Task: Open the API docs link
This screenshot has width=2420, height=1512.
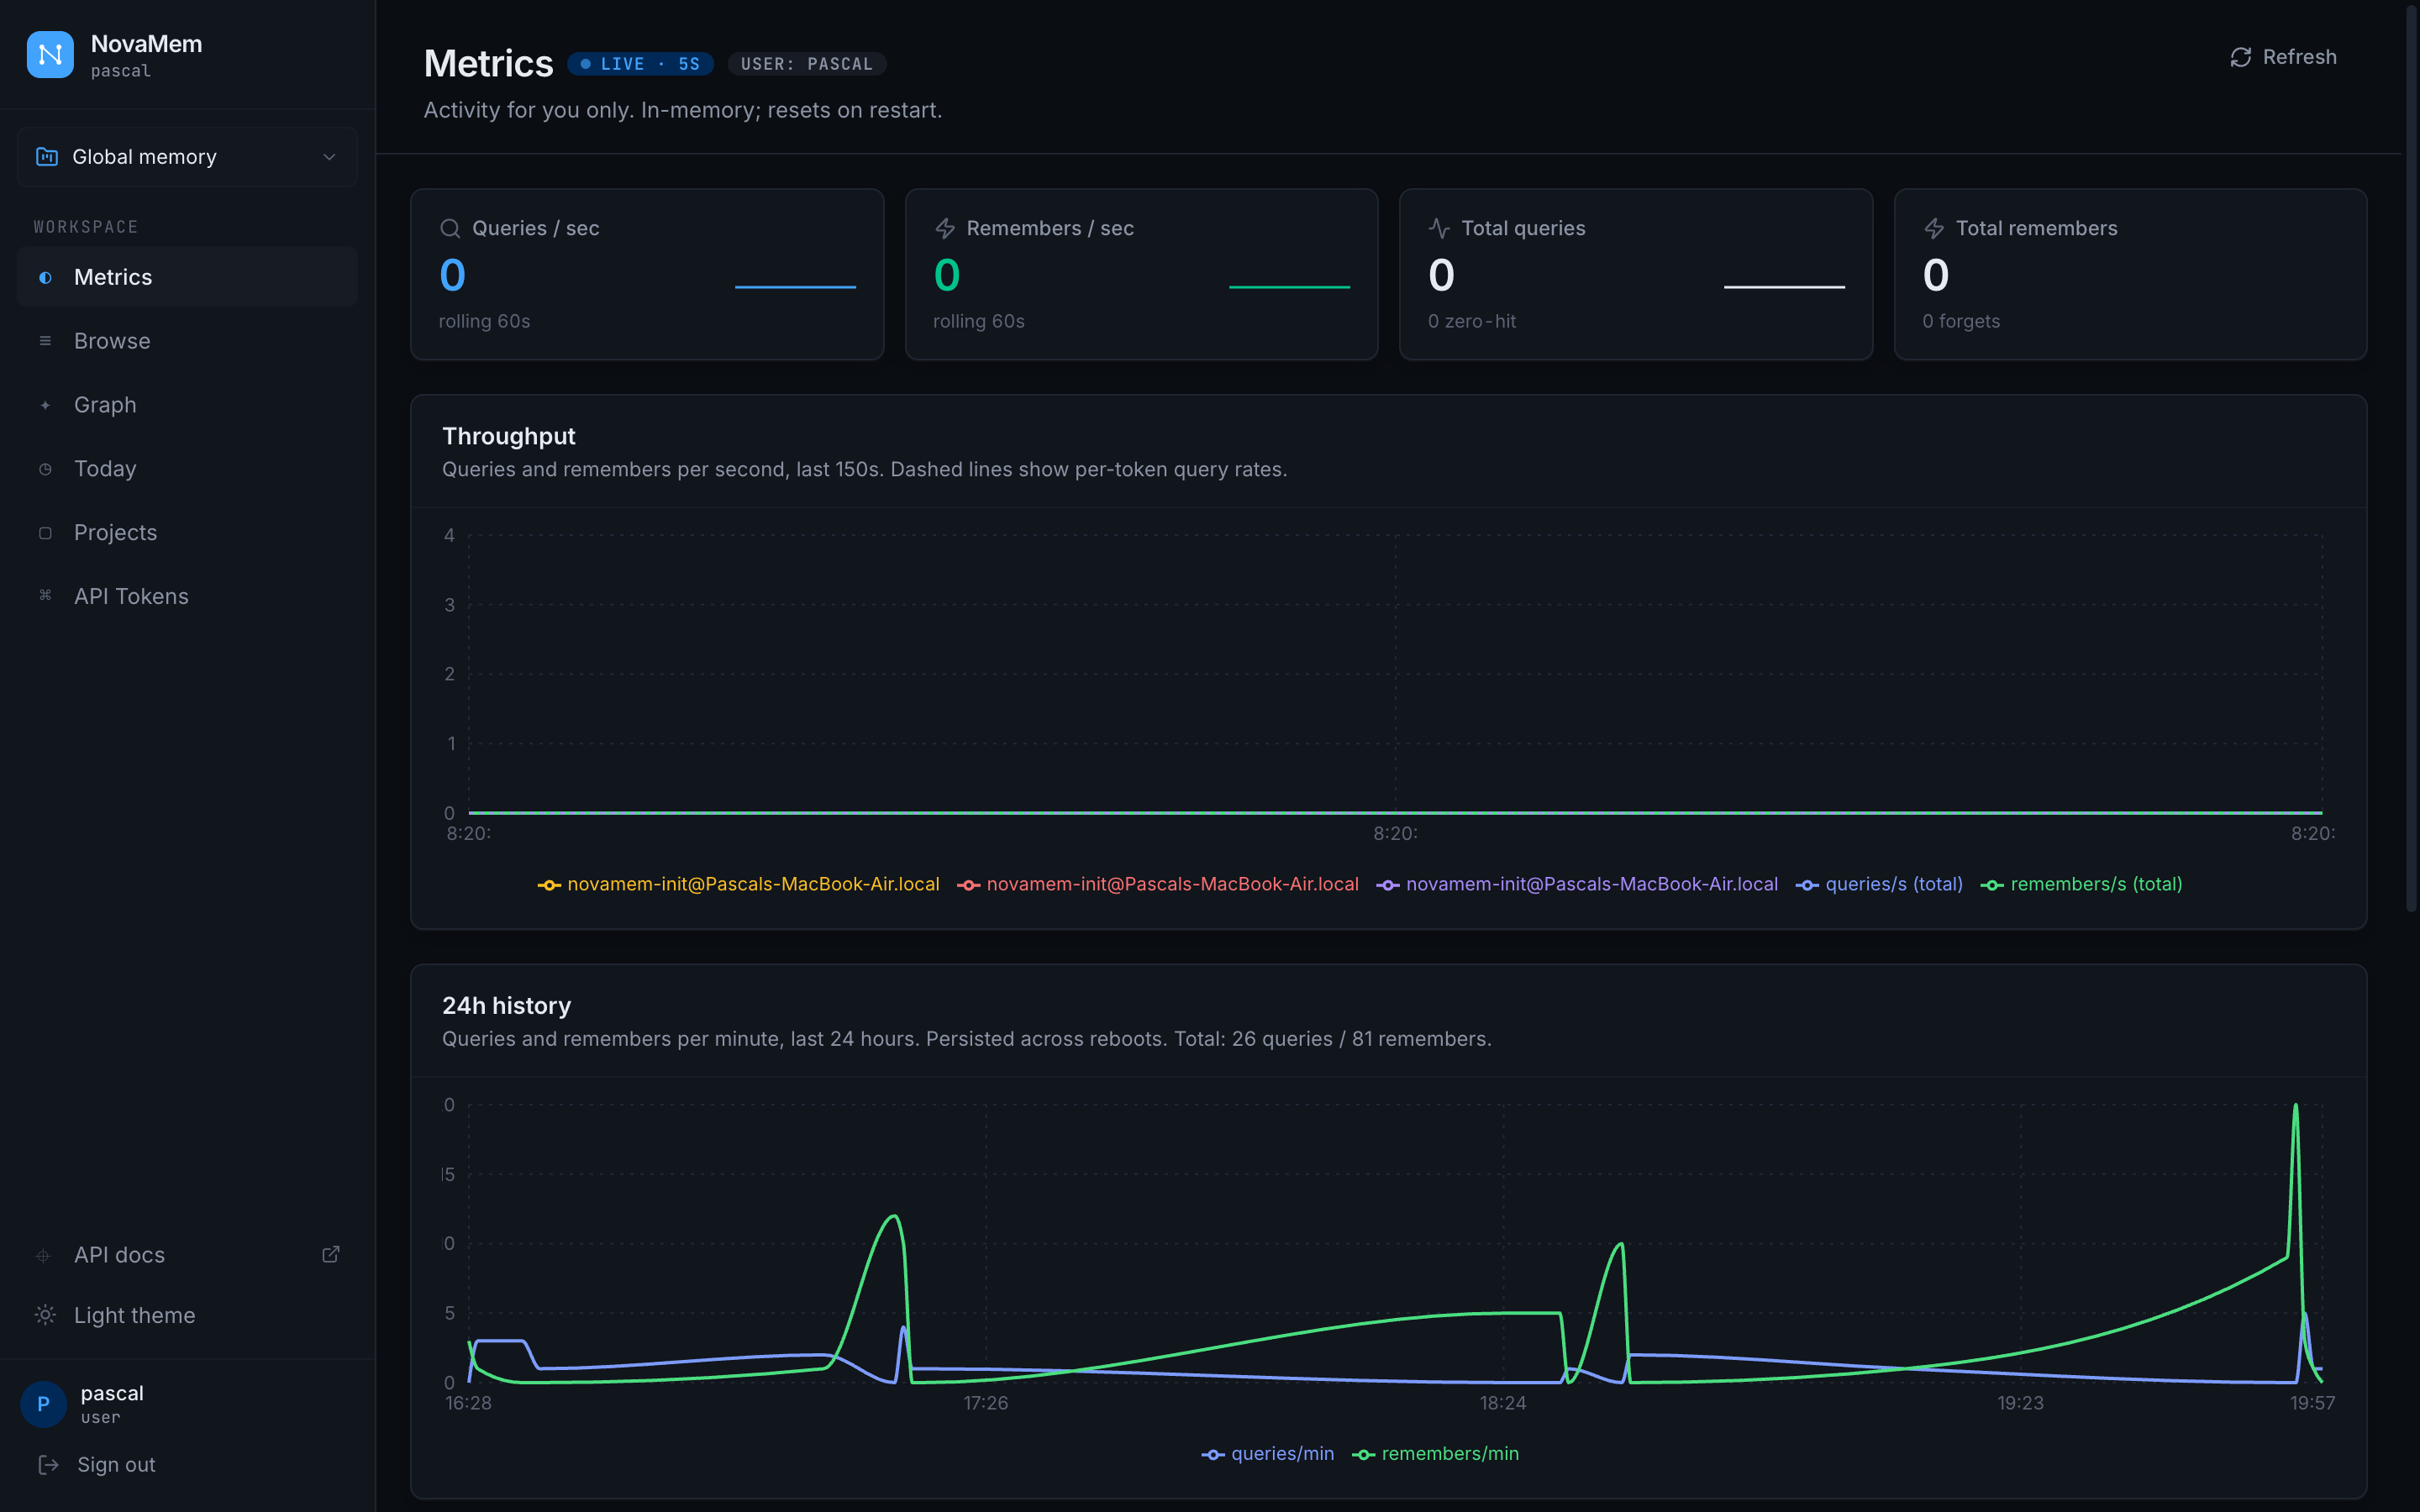Action: [187, 1255]
